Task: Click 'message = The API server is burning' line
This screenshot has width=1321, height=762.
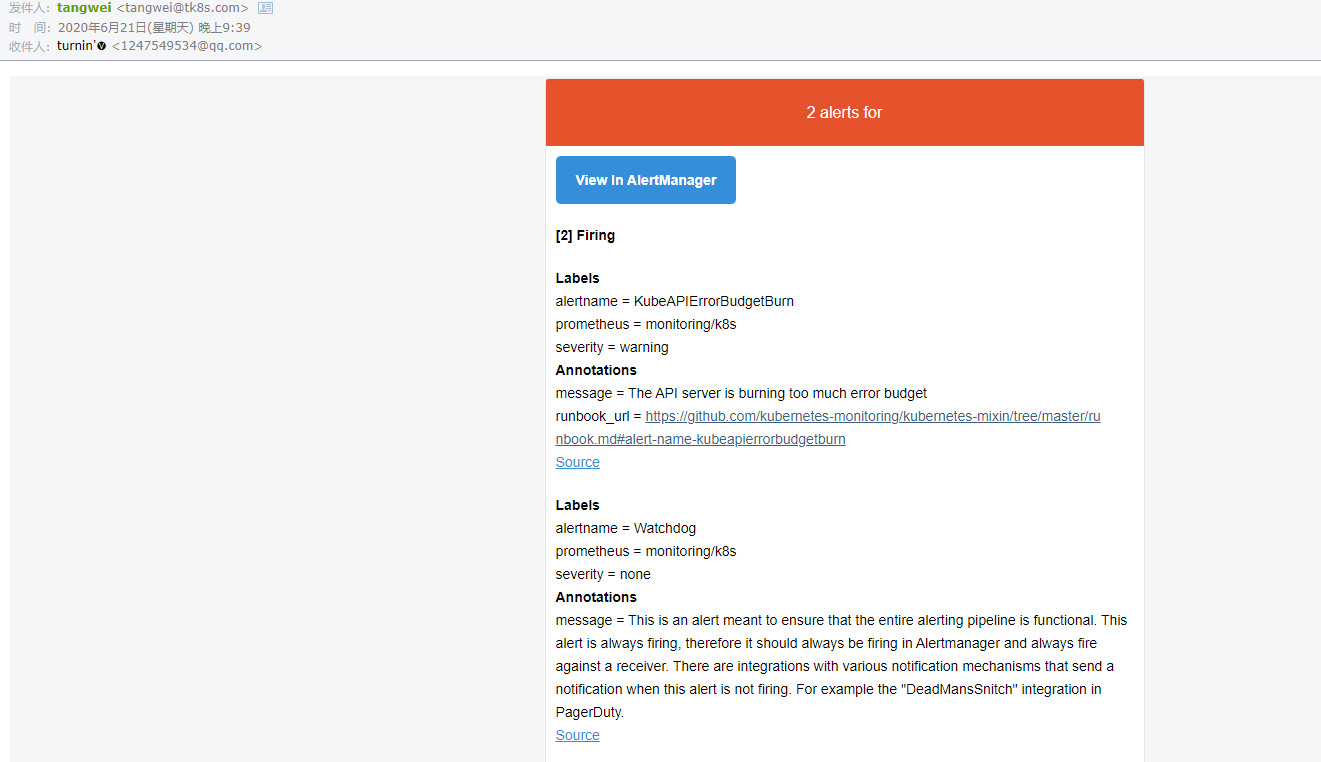Action: 741,393
